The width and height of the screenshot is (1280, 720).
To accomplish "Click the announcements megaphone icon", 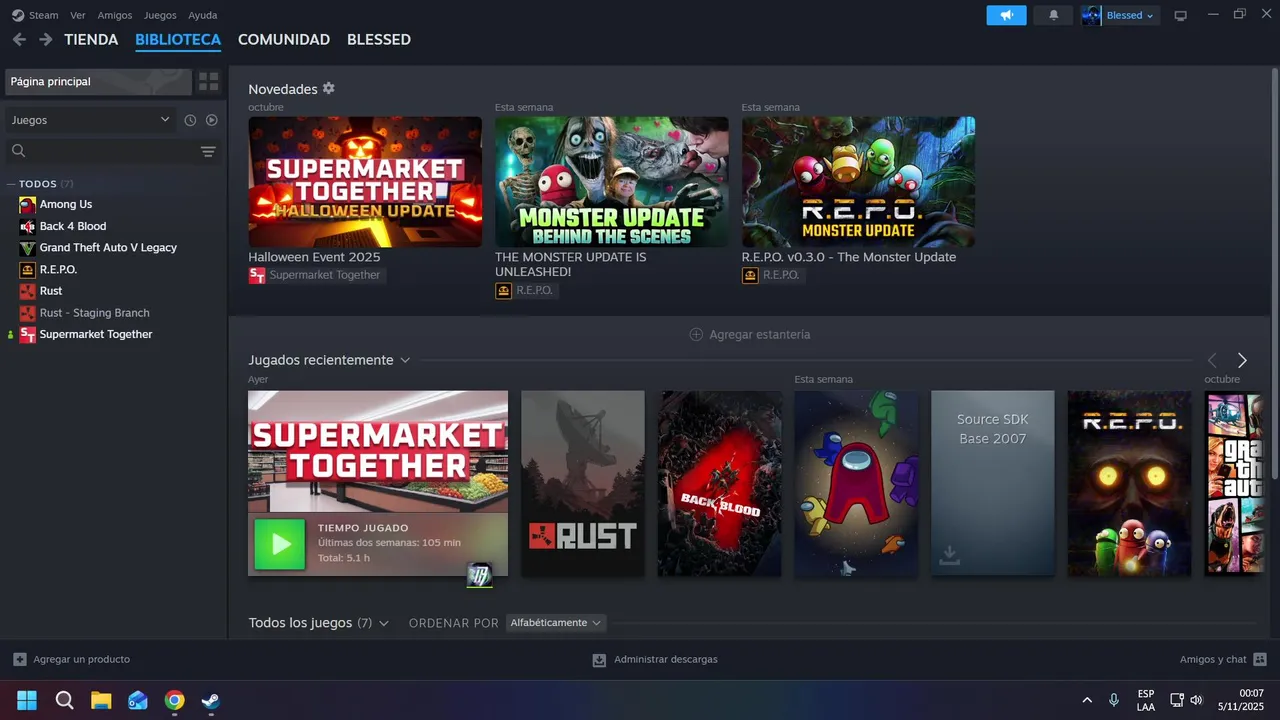I will point(1006,15).
